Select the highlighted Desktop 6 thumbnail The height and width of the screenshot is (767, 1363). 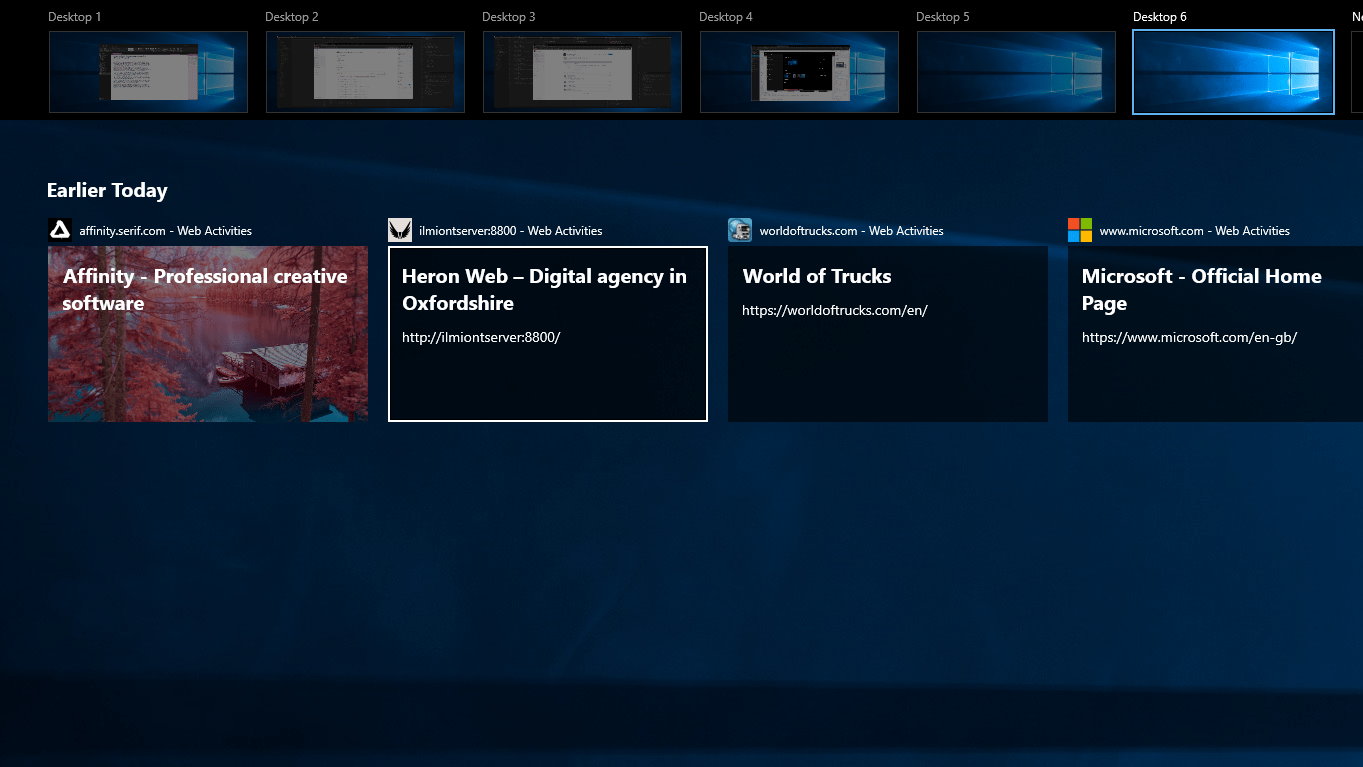click(1233, 72)
